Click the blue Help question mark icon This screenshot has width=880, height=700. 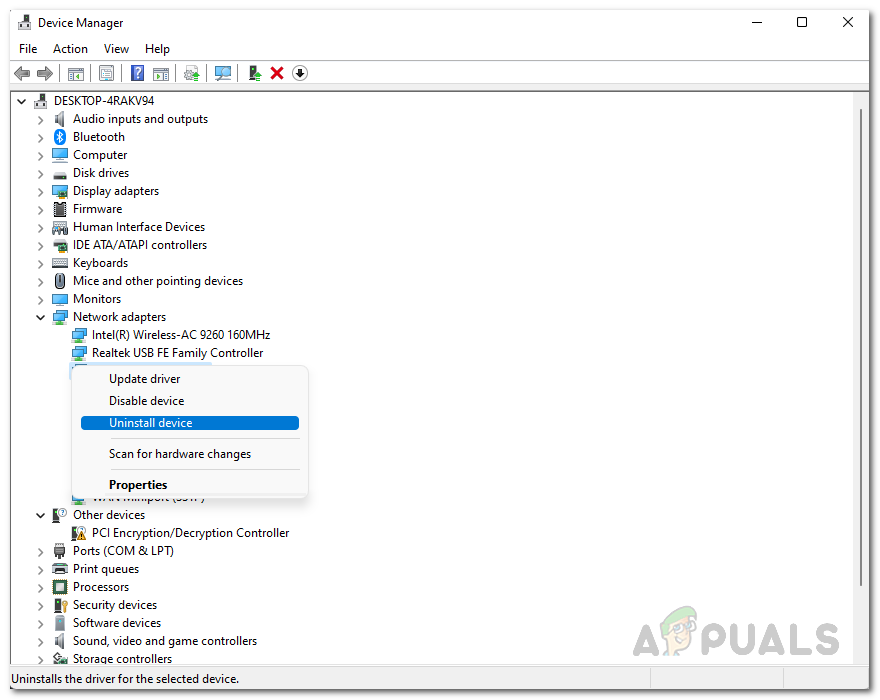coord(137,73)
